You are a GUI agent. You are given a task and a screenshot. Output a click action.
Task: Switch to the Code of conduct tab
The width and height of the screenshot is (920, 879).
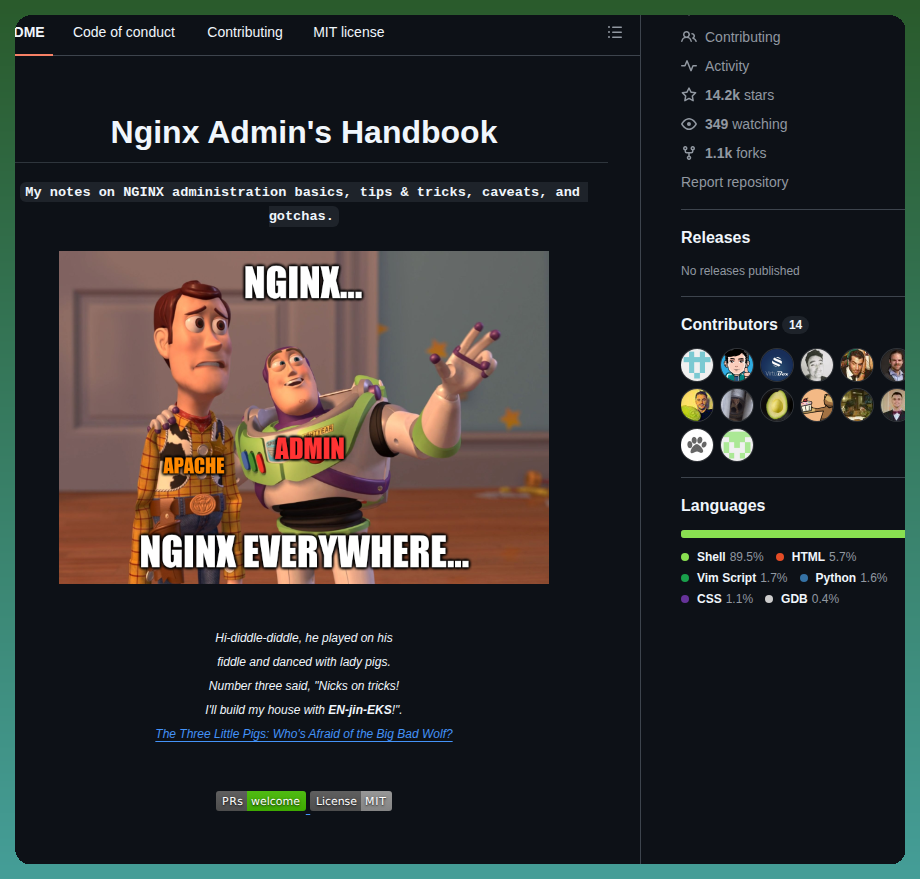click(x=124, y=32)
